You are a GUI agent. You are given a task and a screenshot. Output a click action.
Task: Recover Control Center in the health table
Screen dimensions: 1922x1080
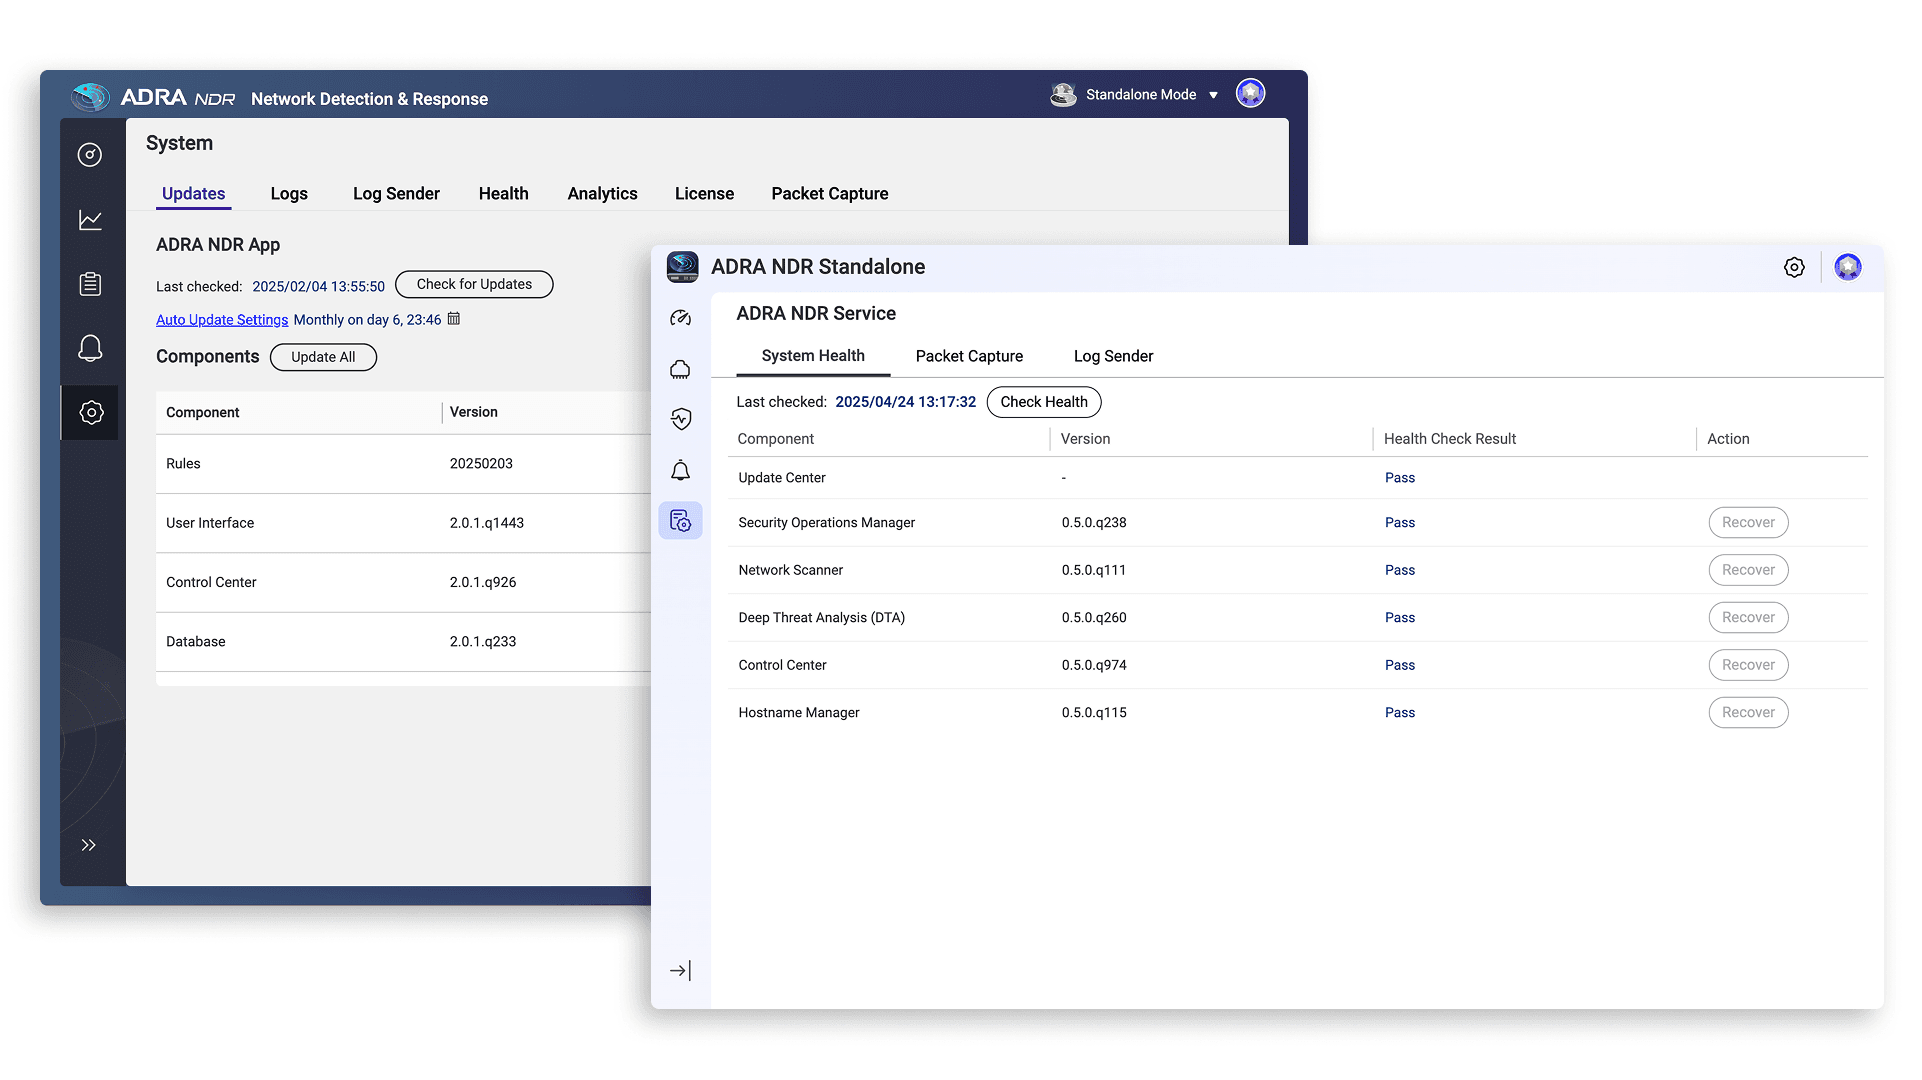[x=1748, y=665]
